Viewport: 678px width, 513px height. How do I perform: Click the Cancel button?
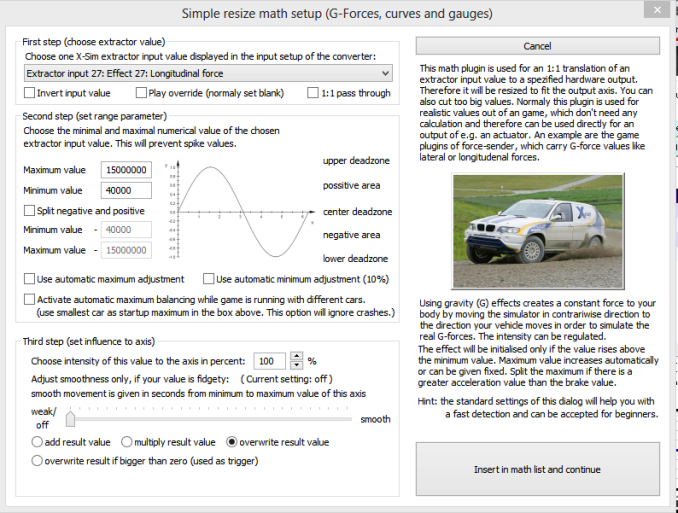click(x=537, y=46)
